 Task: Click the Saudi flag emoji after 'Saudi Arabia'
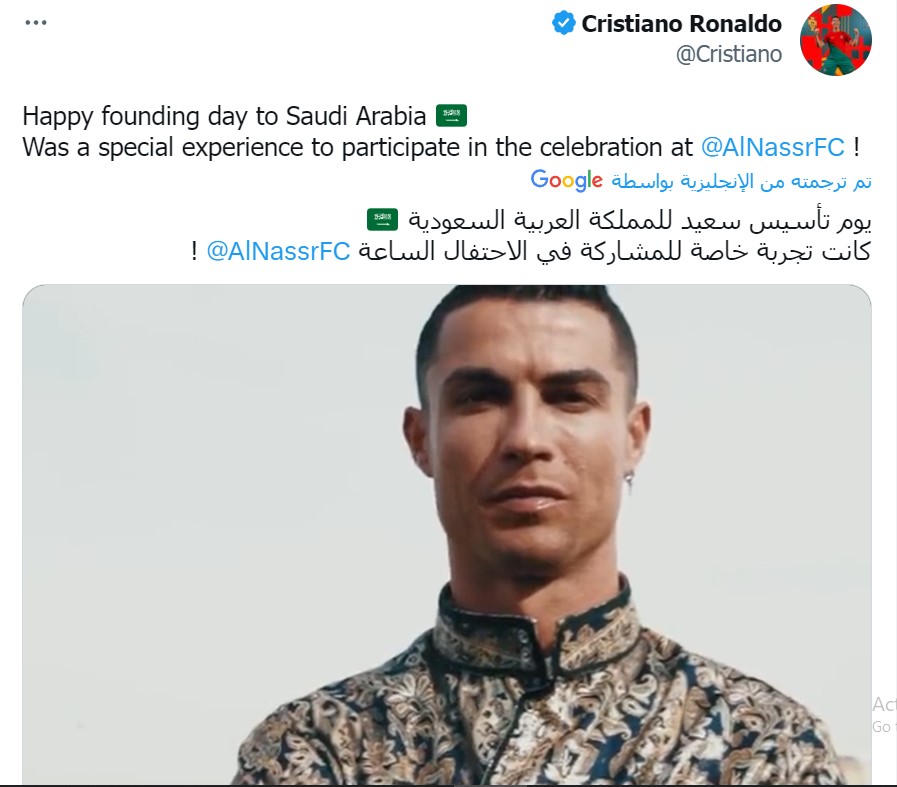pos(451,116)
